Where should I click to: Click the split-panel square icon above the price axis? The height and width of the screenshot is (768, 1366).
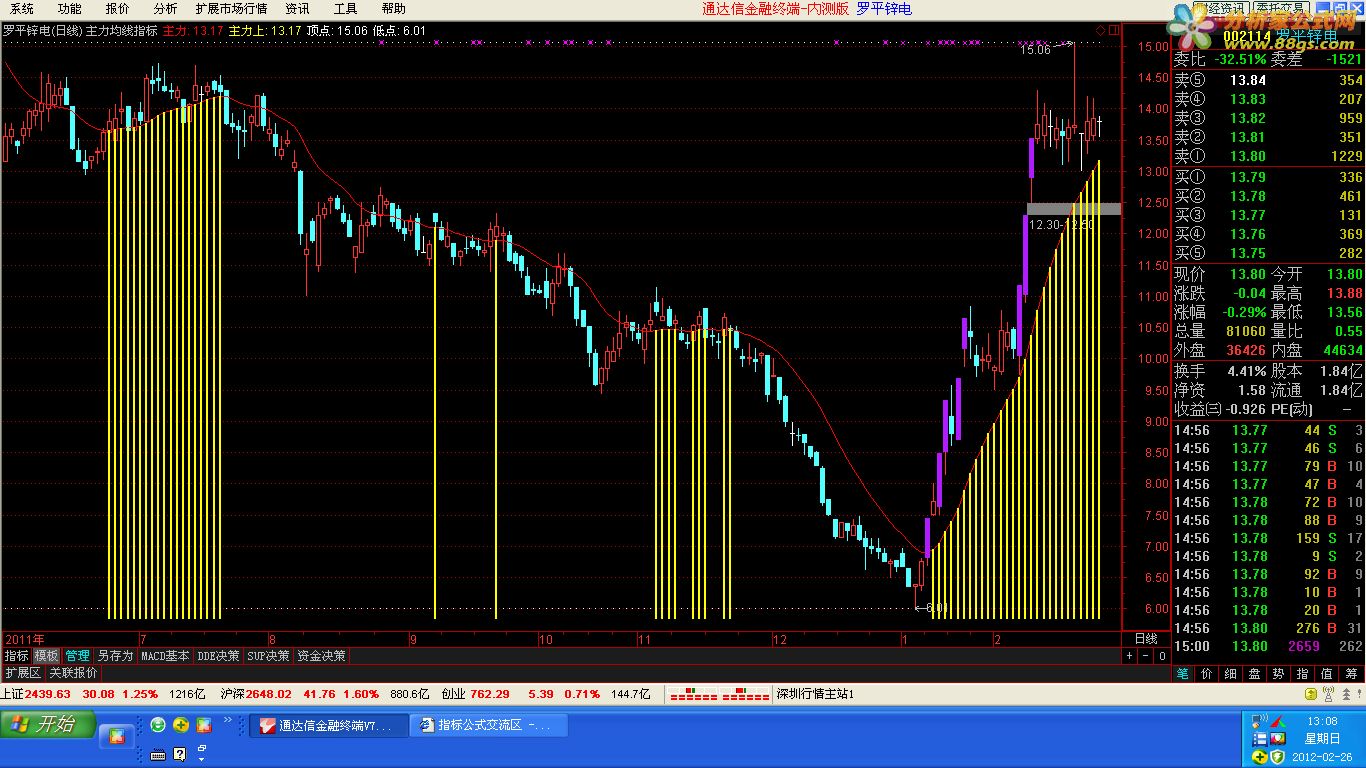point(1114,31)
